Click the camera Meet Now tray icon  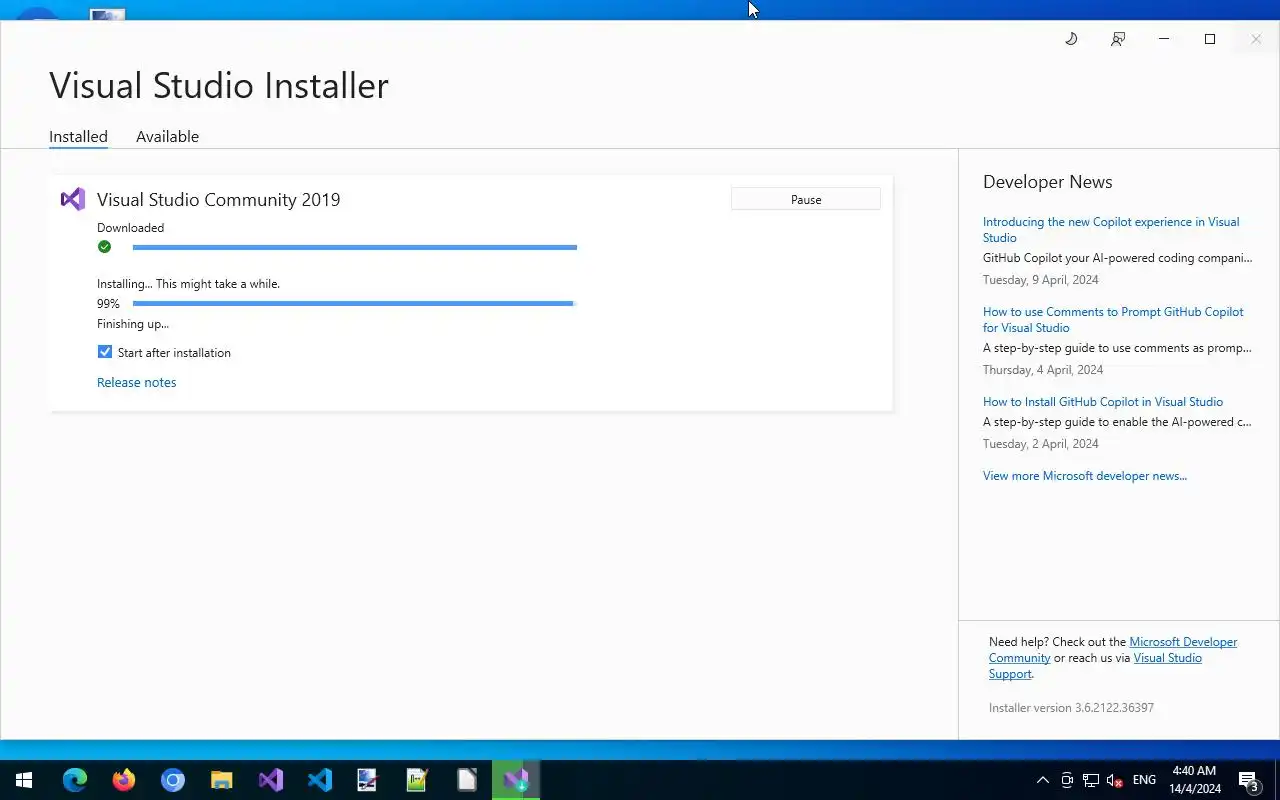coord(1067,780)
